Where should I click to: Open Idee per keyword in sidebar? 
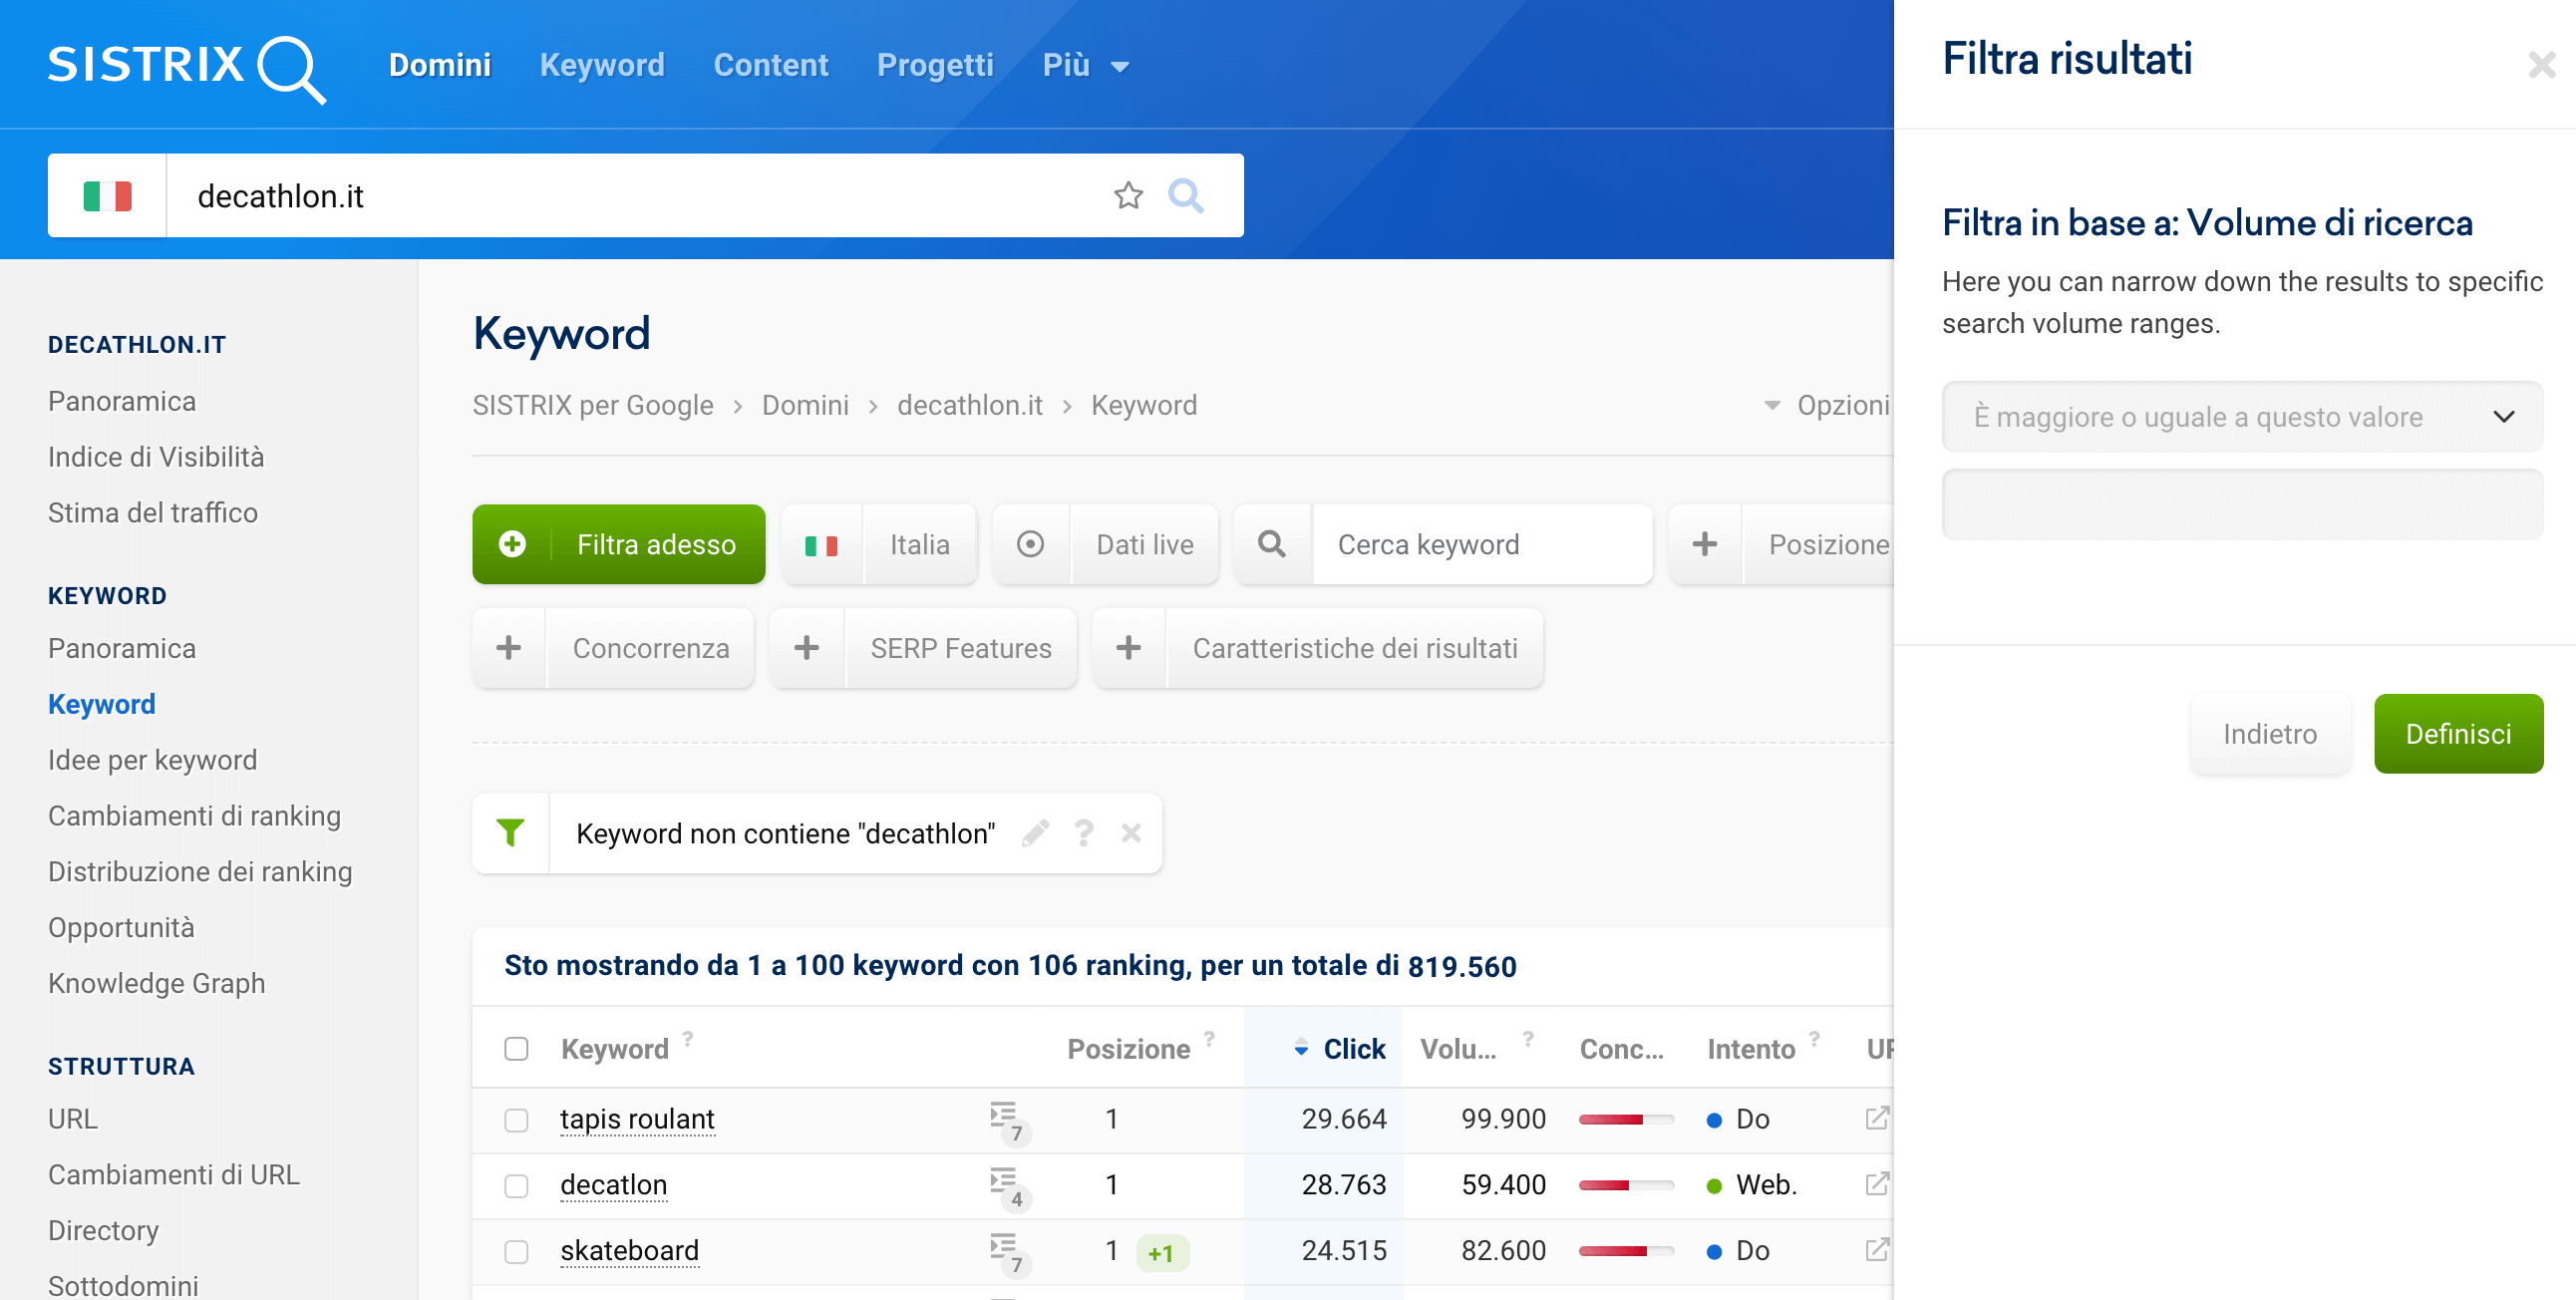coord(152,760)
